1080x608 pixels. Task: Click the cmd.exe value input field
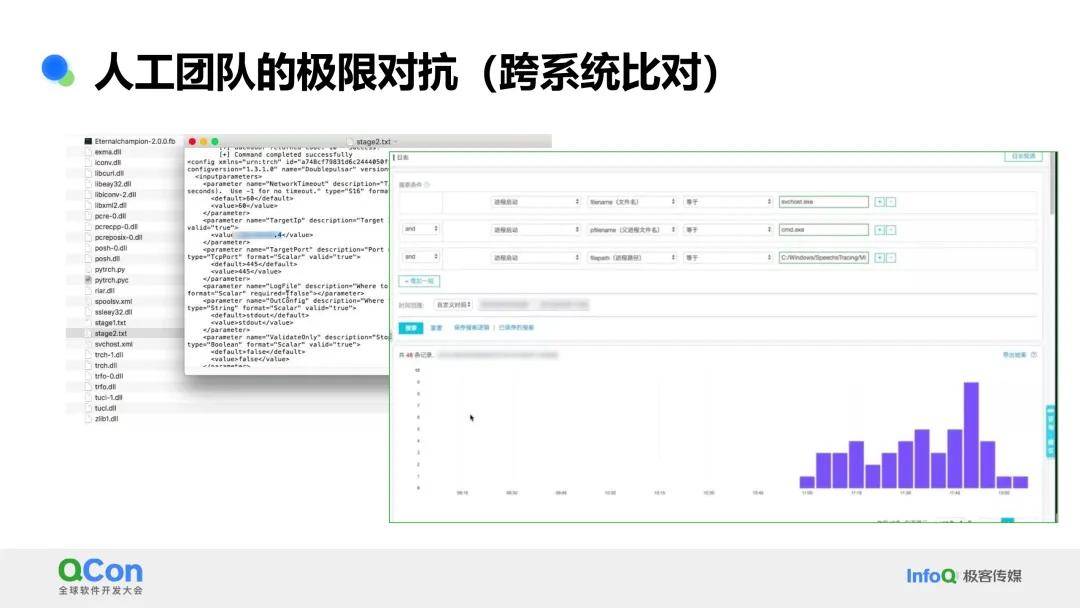[824, 230]
